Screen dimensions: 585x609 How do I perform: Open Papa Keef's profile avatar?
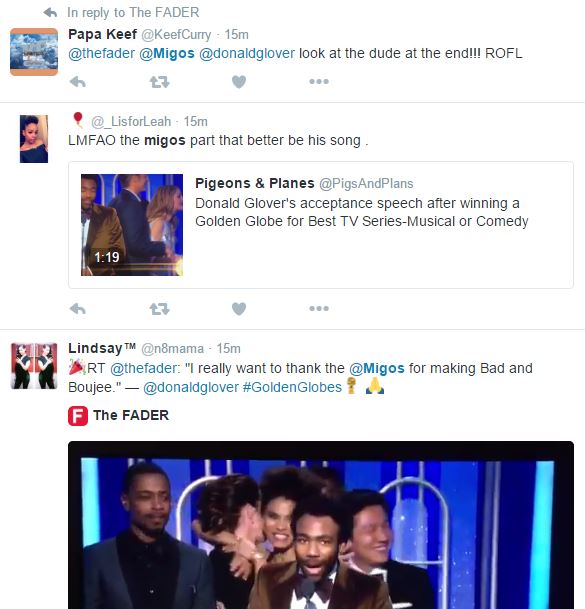tap(34, 52)
